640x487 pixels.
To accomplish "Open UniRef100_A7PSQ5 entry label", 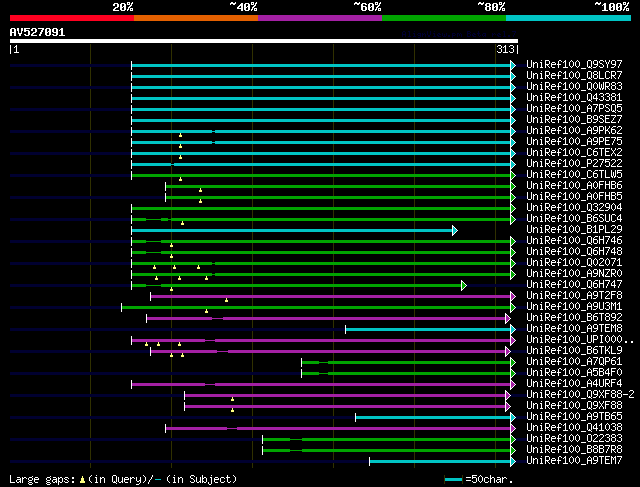I will tap(574, 109).
